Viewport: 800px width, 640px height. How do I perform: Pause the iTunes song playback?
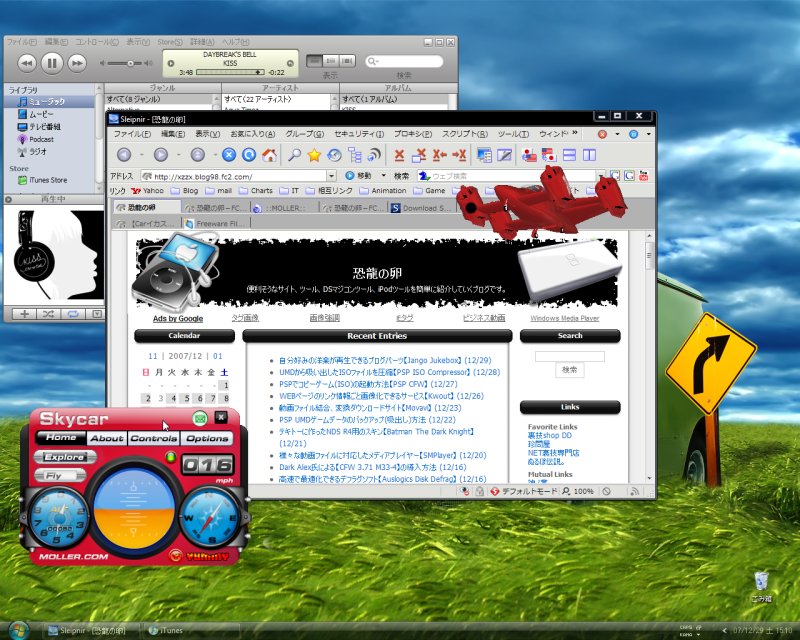(52, 63)
